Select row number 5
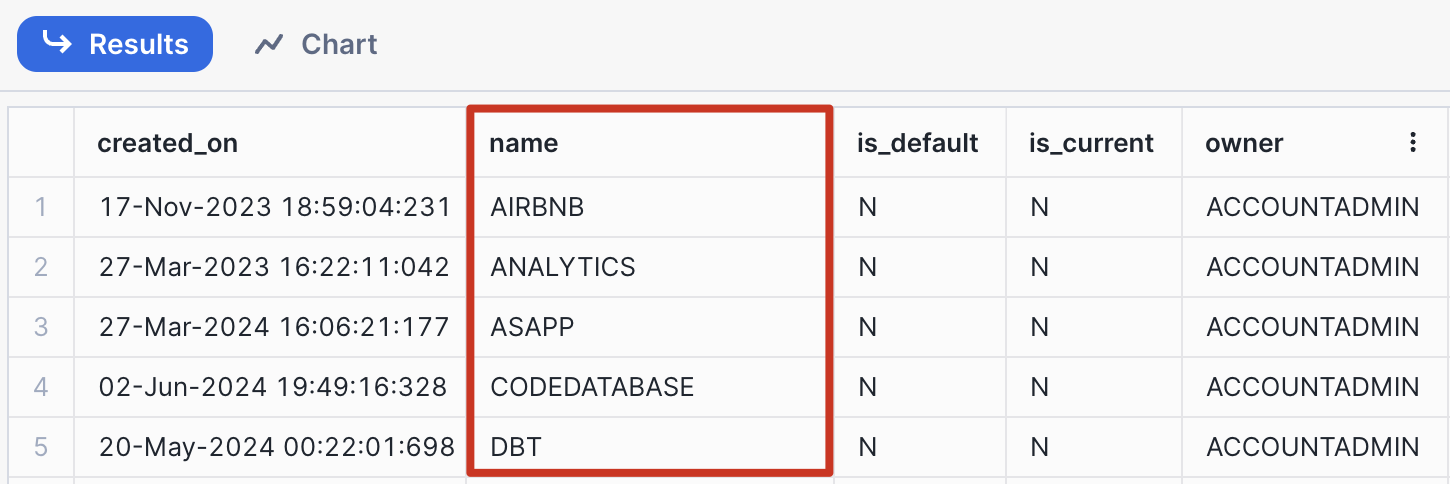Screen dimensions: 1450x484 point(41,446)
